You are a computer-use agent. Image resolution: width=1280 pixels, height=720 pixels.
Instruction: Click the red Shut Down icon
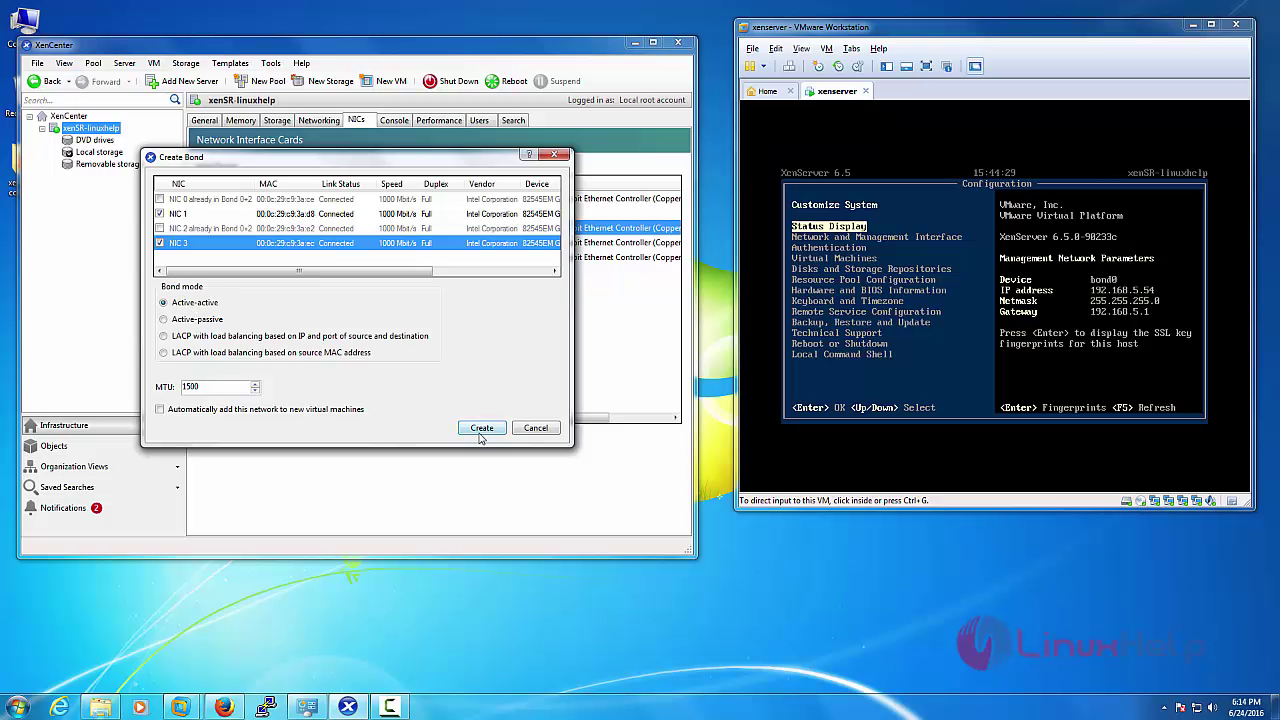tap(430, 81)
